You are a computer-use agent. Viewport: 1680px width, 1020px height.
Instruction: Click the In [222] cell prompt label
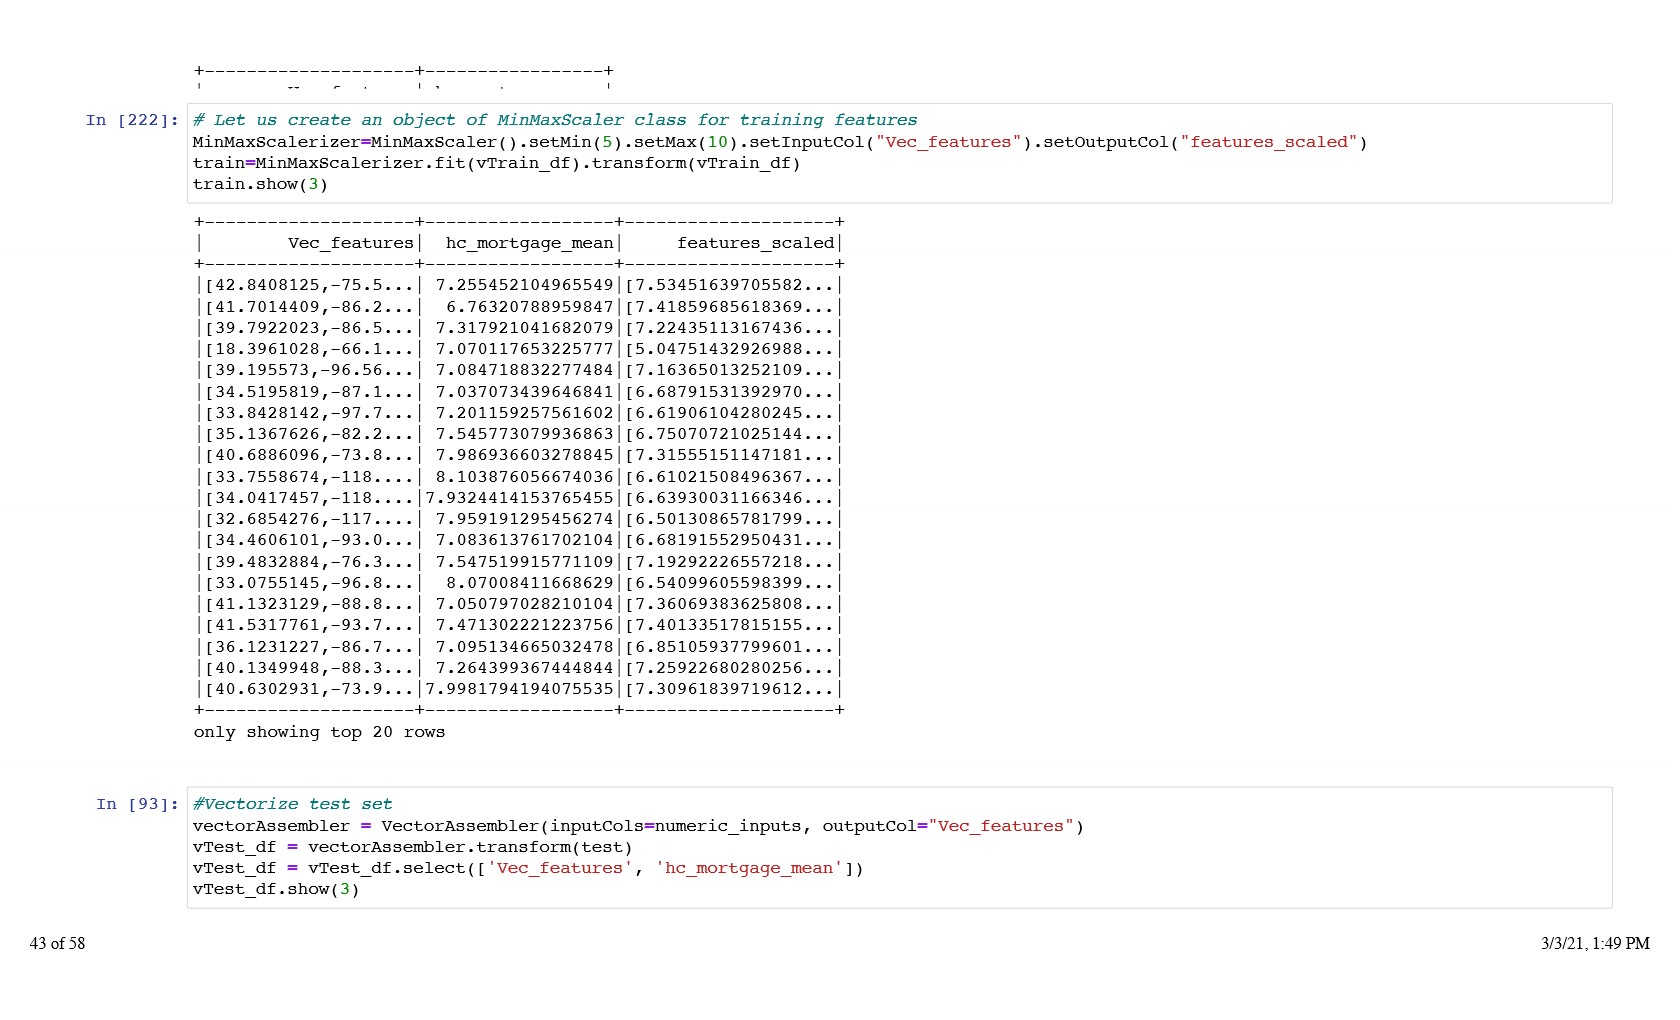(132, 120)
